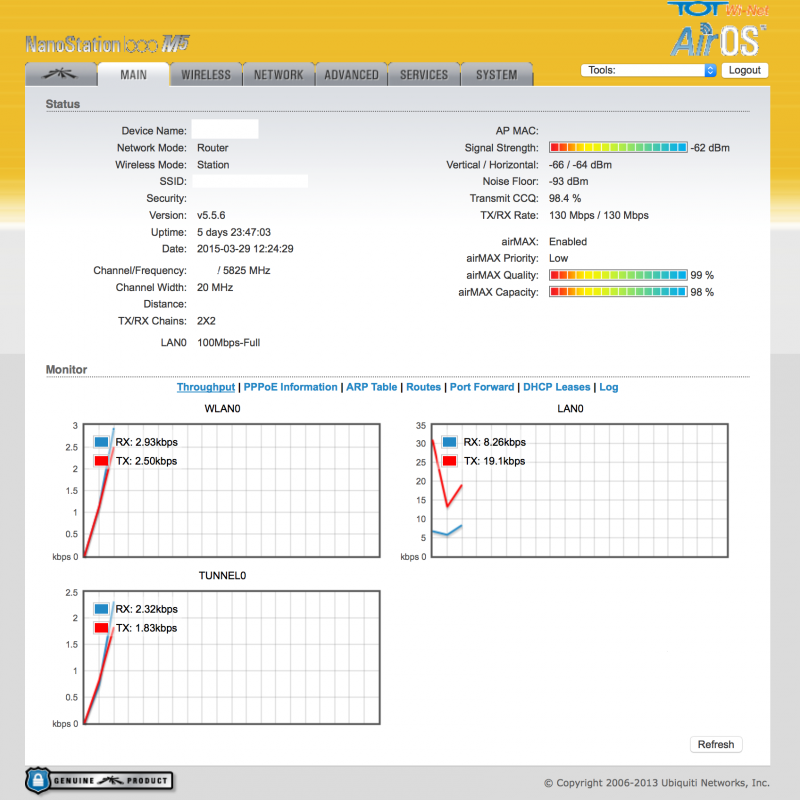Open the PPPoE Information link
Image resolution: width=800 pixels, height=800 pixels.
pos(290,387)
